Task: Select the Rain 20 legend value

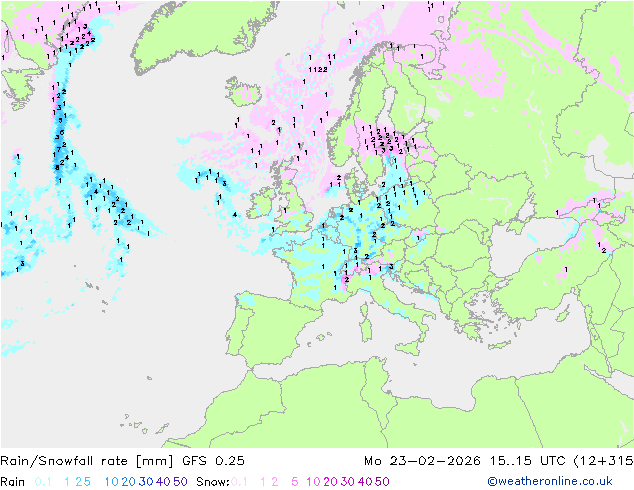Action: point(129,482)
